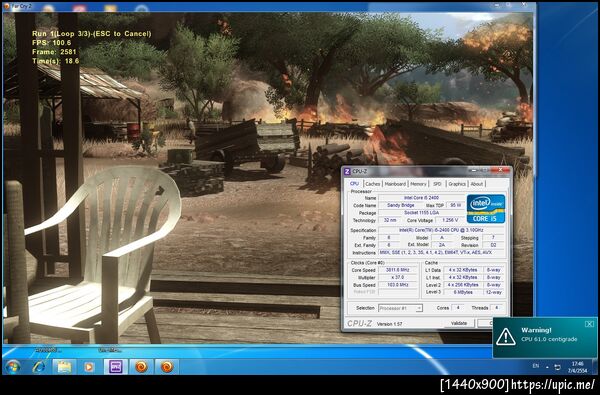Switch to the CPU tab in CPU-Z
The height and width of the screenshot is (395, 600).
pos(354,184)
